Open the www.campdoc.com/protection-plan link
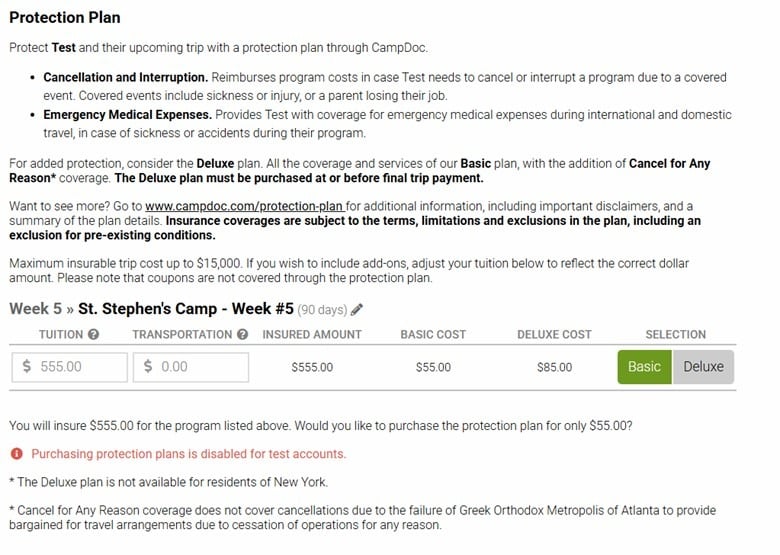780x555 pixels. [x=244, y=207]
